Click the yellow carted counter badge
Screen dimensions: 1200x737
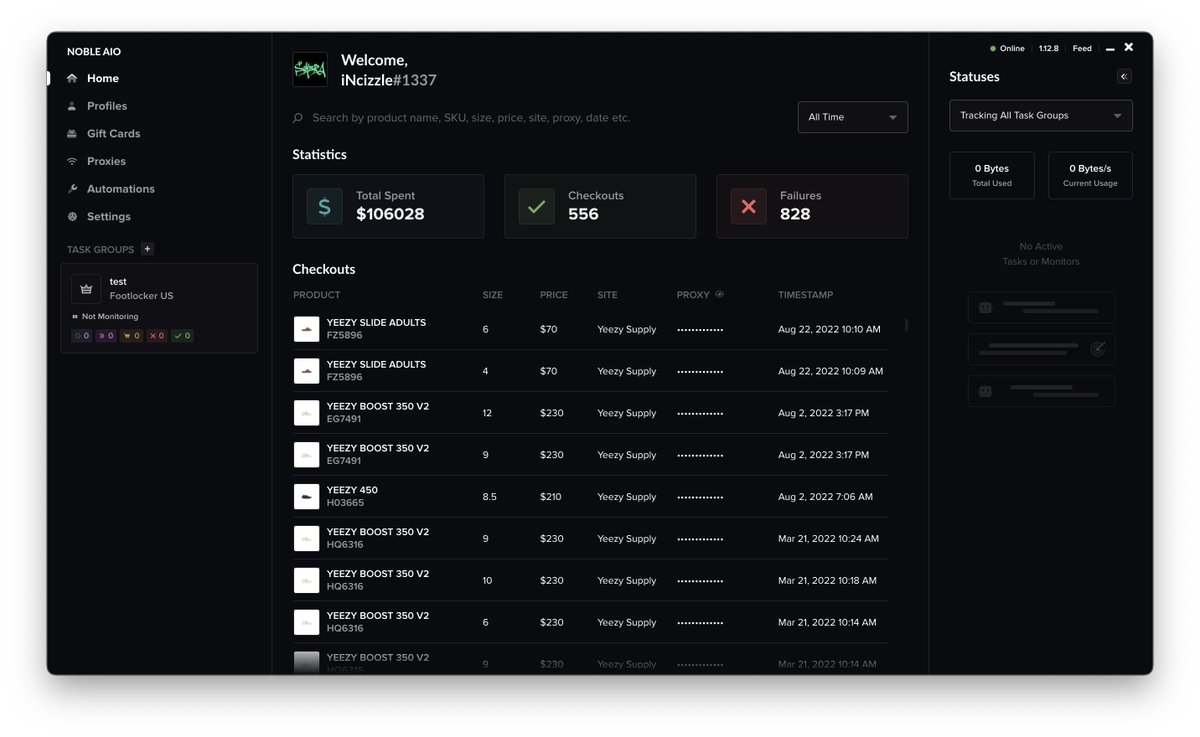coord(131,336)
